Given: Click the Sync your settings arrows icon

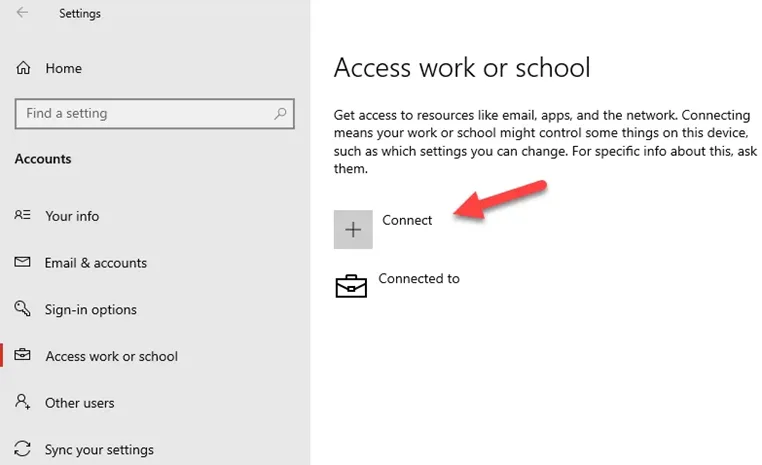Looking at the screenshot, I should point(22,448).
